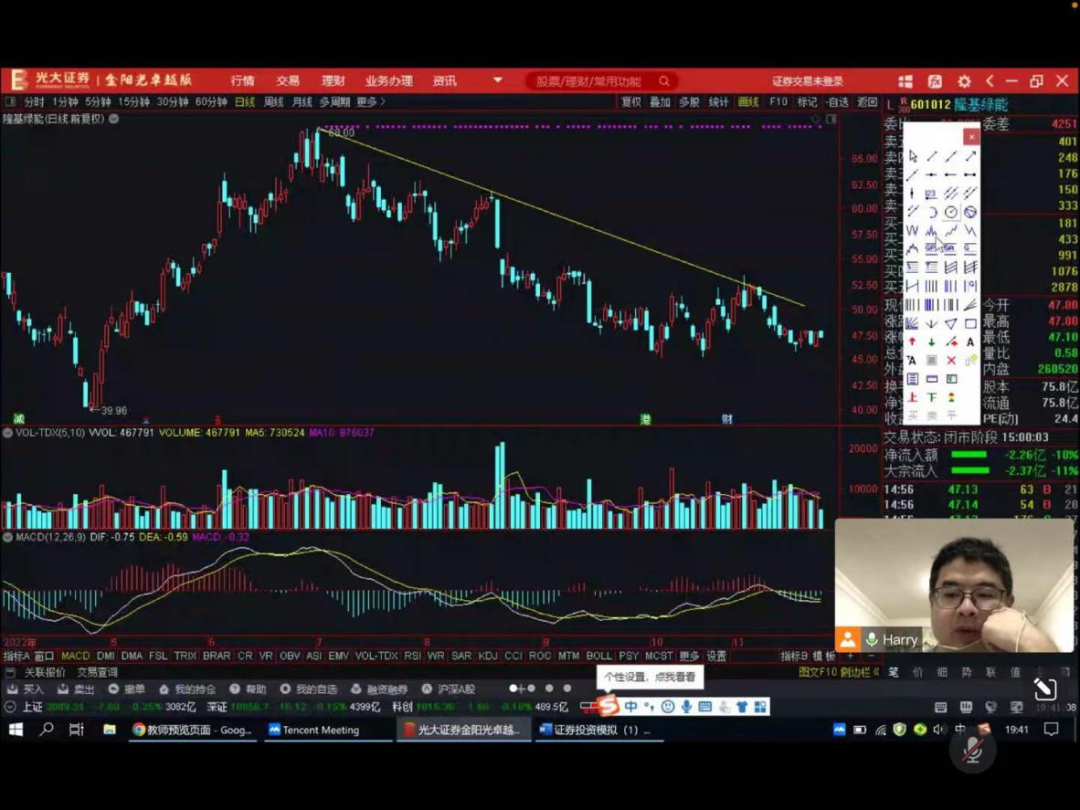This screenshot has height=810, width=1080.
Task: Enable the KDJ indicator
Action: click(488, 656)
